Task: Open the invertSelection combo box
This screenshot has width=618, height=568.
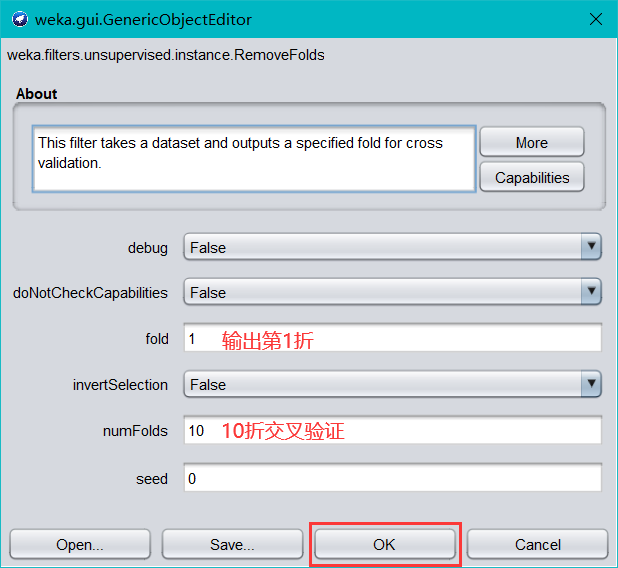Action: point(393,384)
